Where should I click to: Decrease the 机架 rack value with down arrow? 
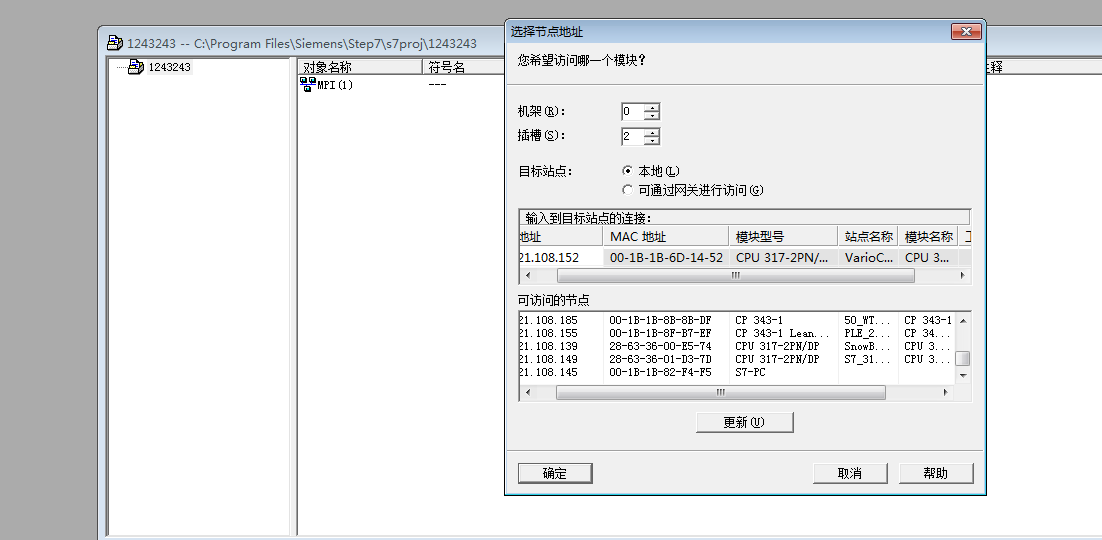[653, 116]
